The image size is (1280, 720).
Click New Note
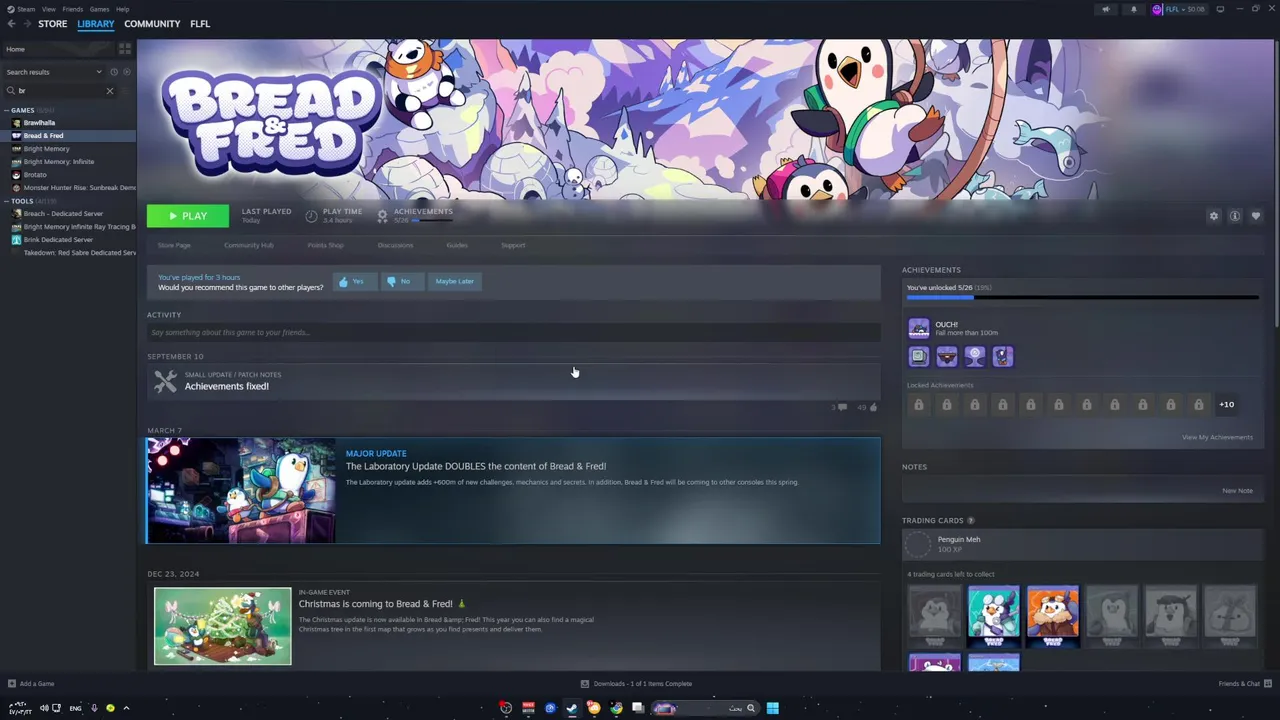(1237, 491)
